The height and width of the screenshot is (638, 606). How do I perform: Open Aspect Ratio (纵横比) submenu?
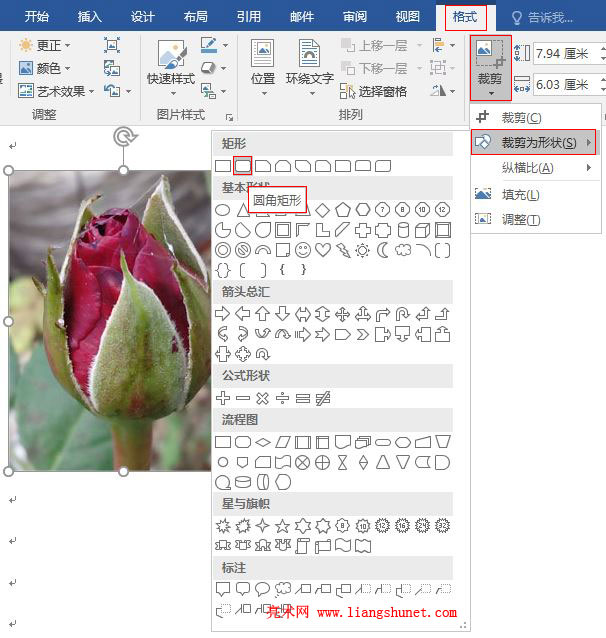point(535,168)
